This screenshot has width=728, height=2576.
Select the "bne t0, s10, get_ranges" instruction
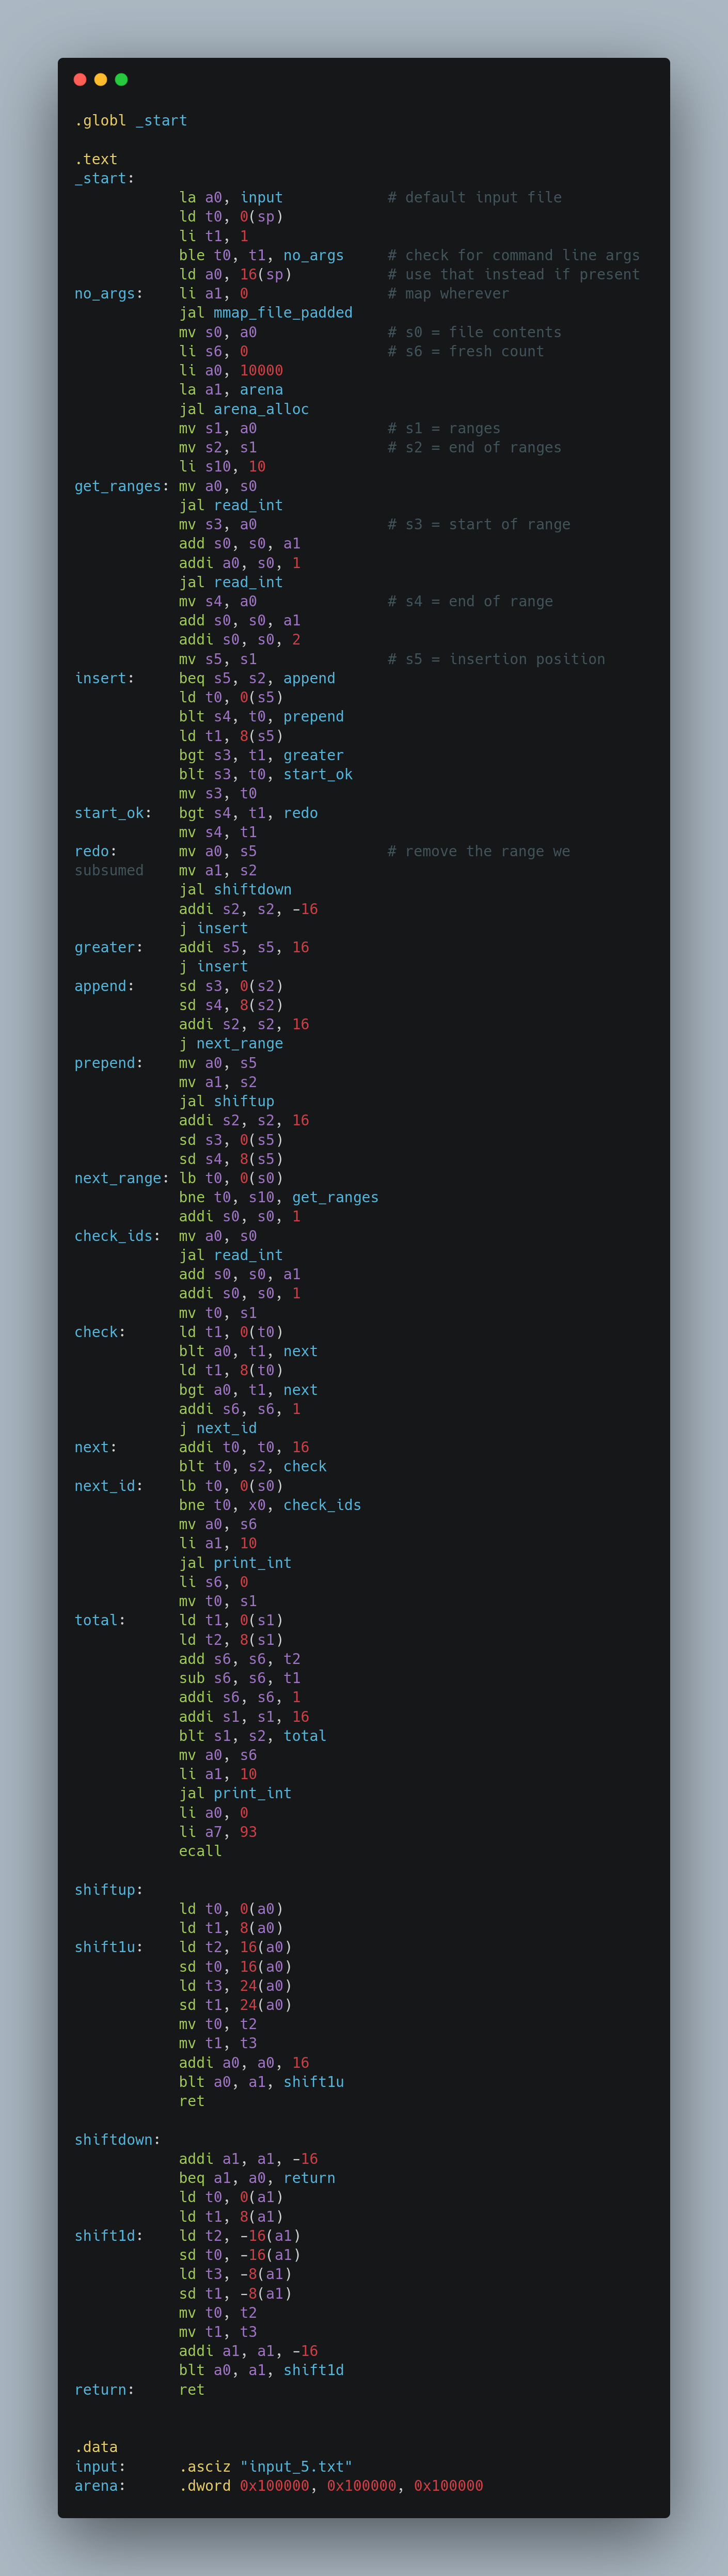[279, 1197]
